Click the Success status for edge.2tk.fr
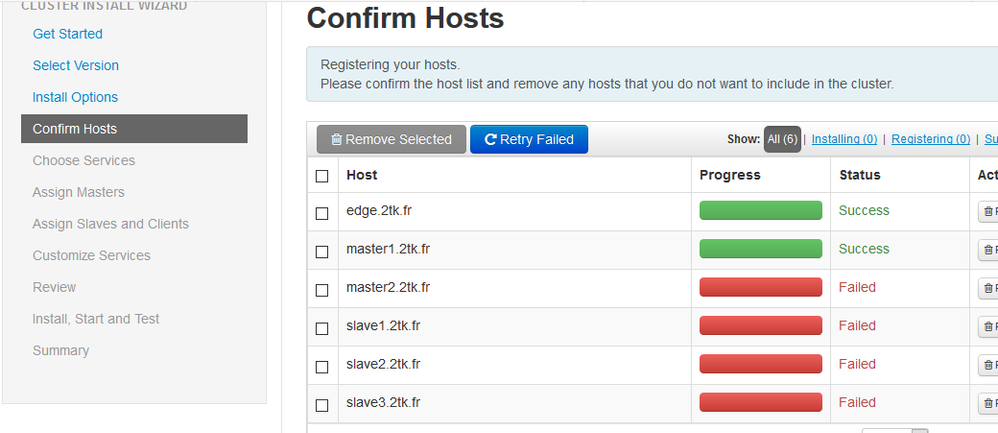 point(863,210)
